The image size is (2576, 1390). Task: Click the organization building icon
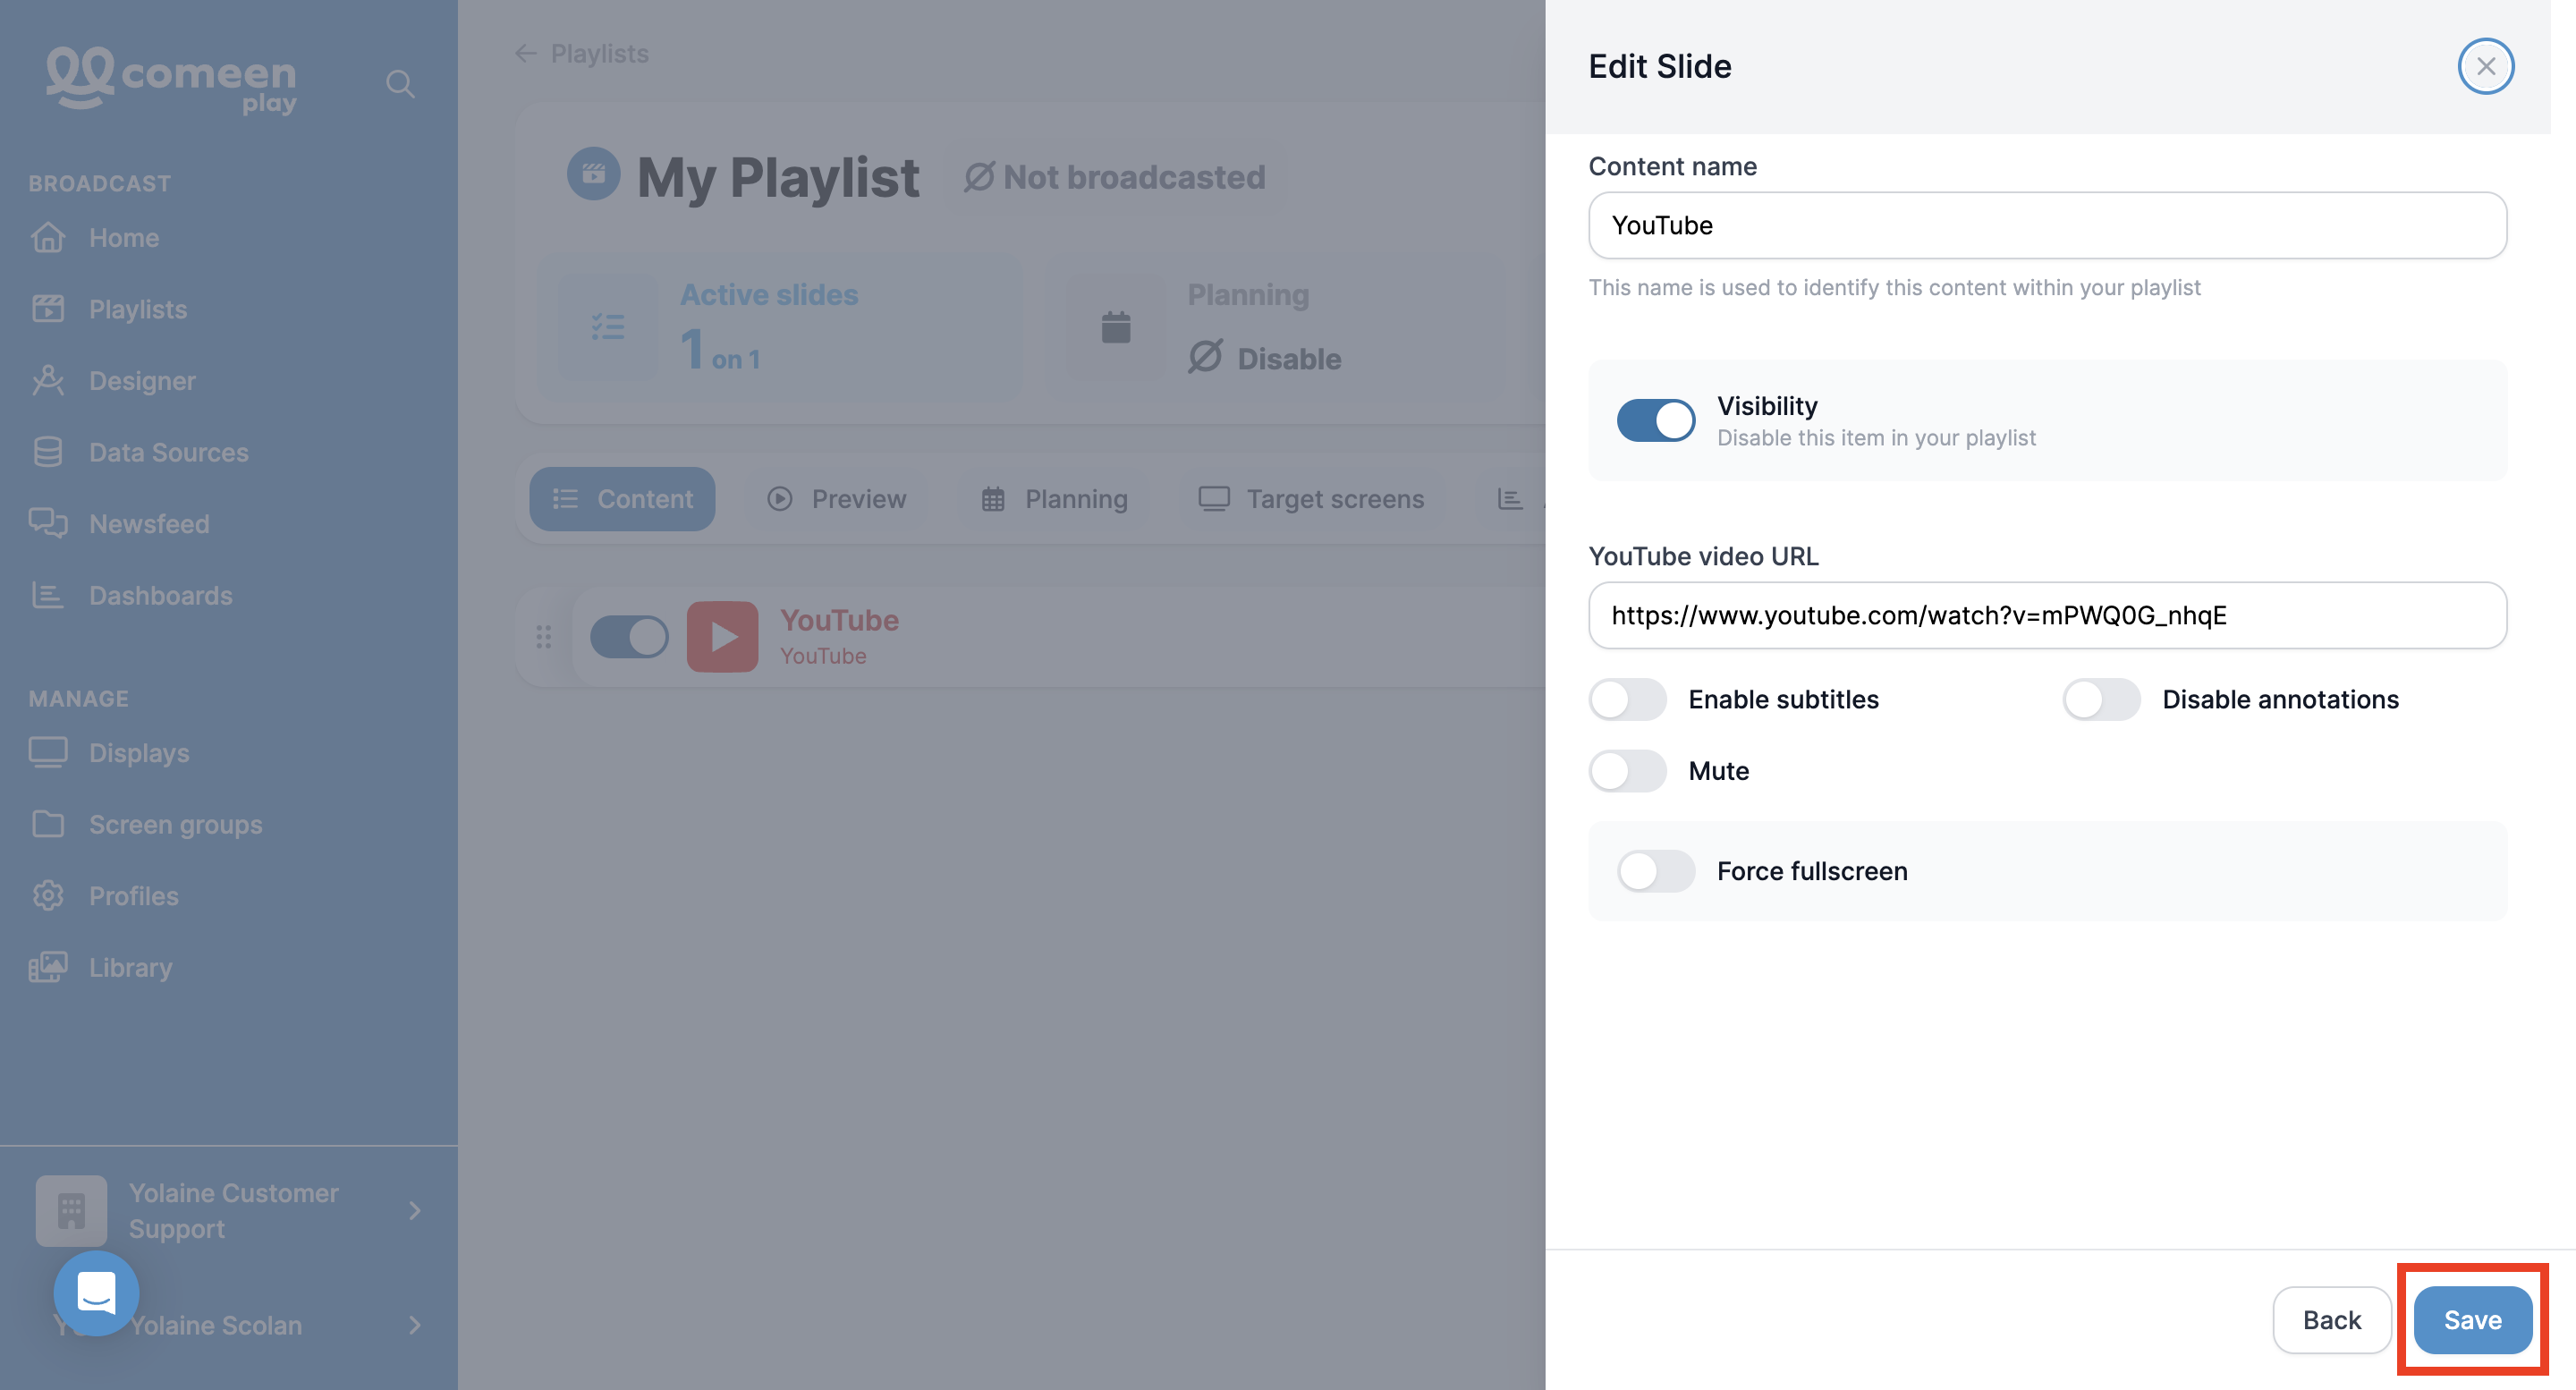71,1210
